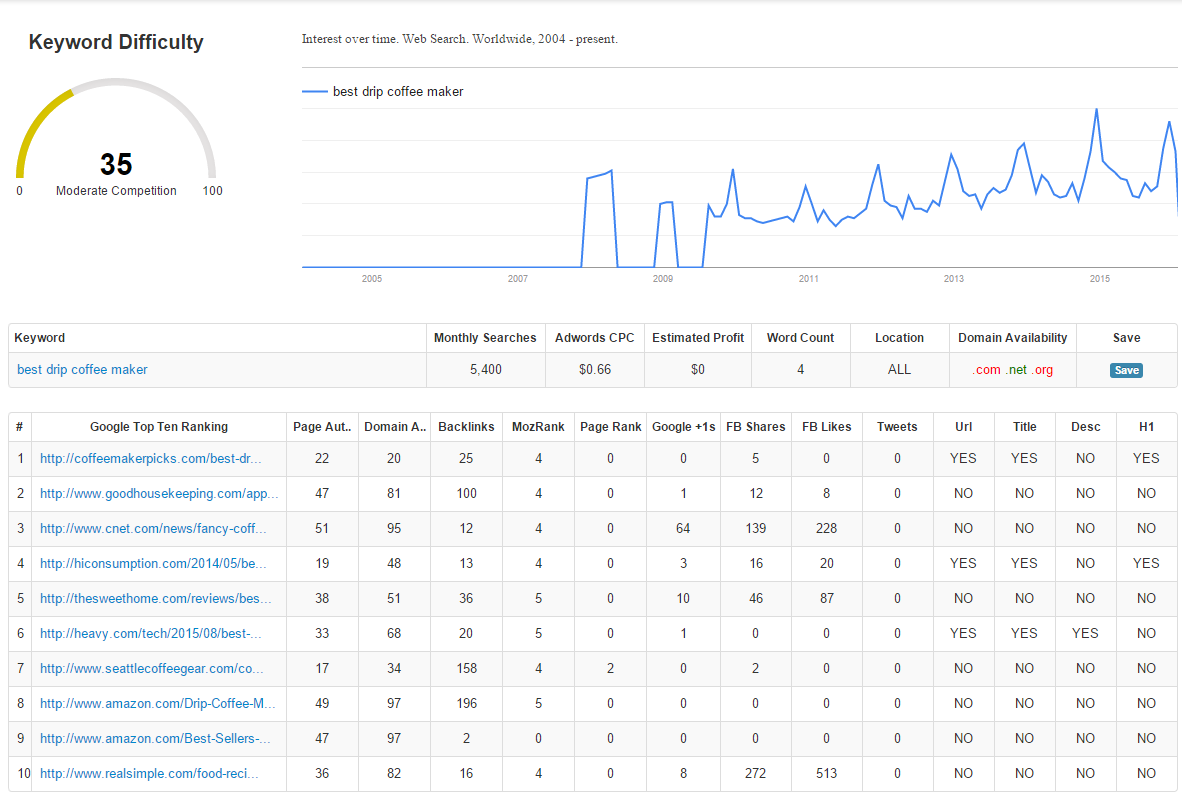The width and height of the screenshot is (1182, 797).
Task: Click the 2009 label on chart axis
Action: tap(663, 279)
